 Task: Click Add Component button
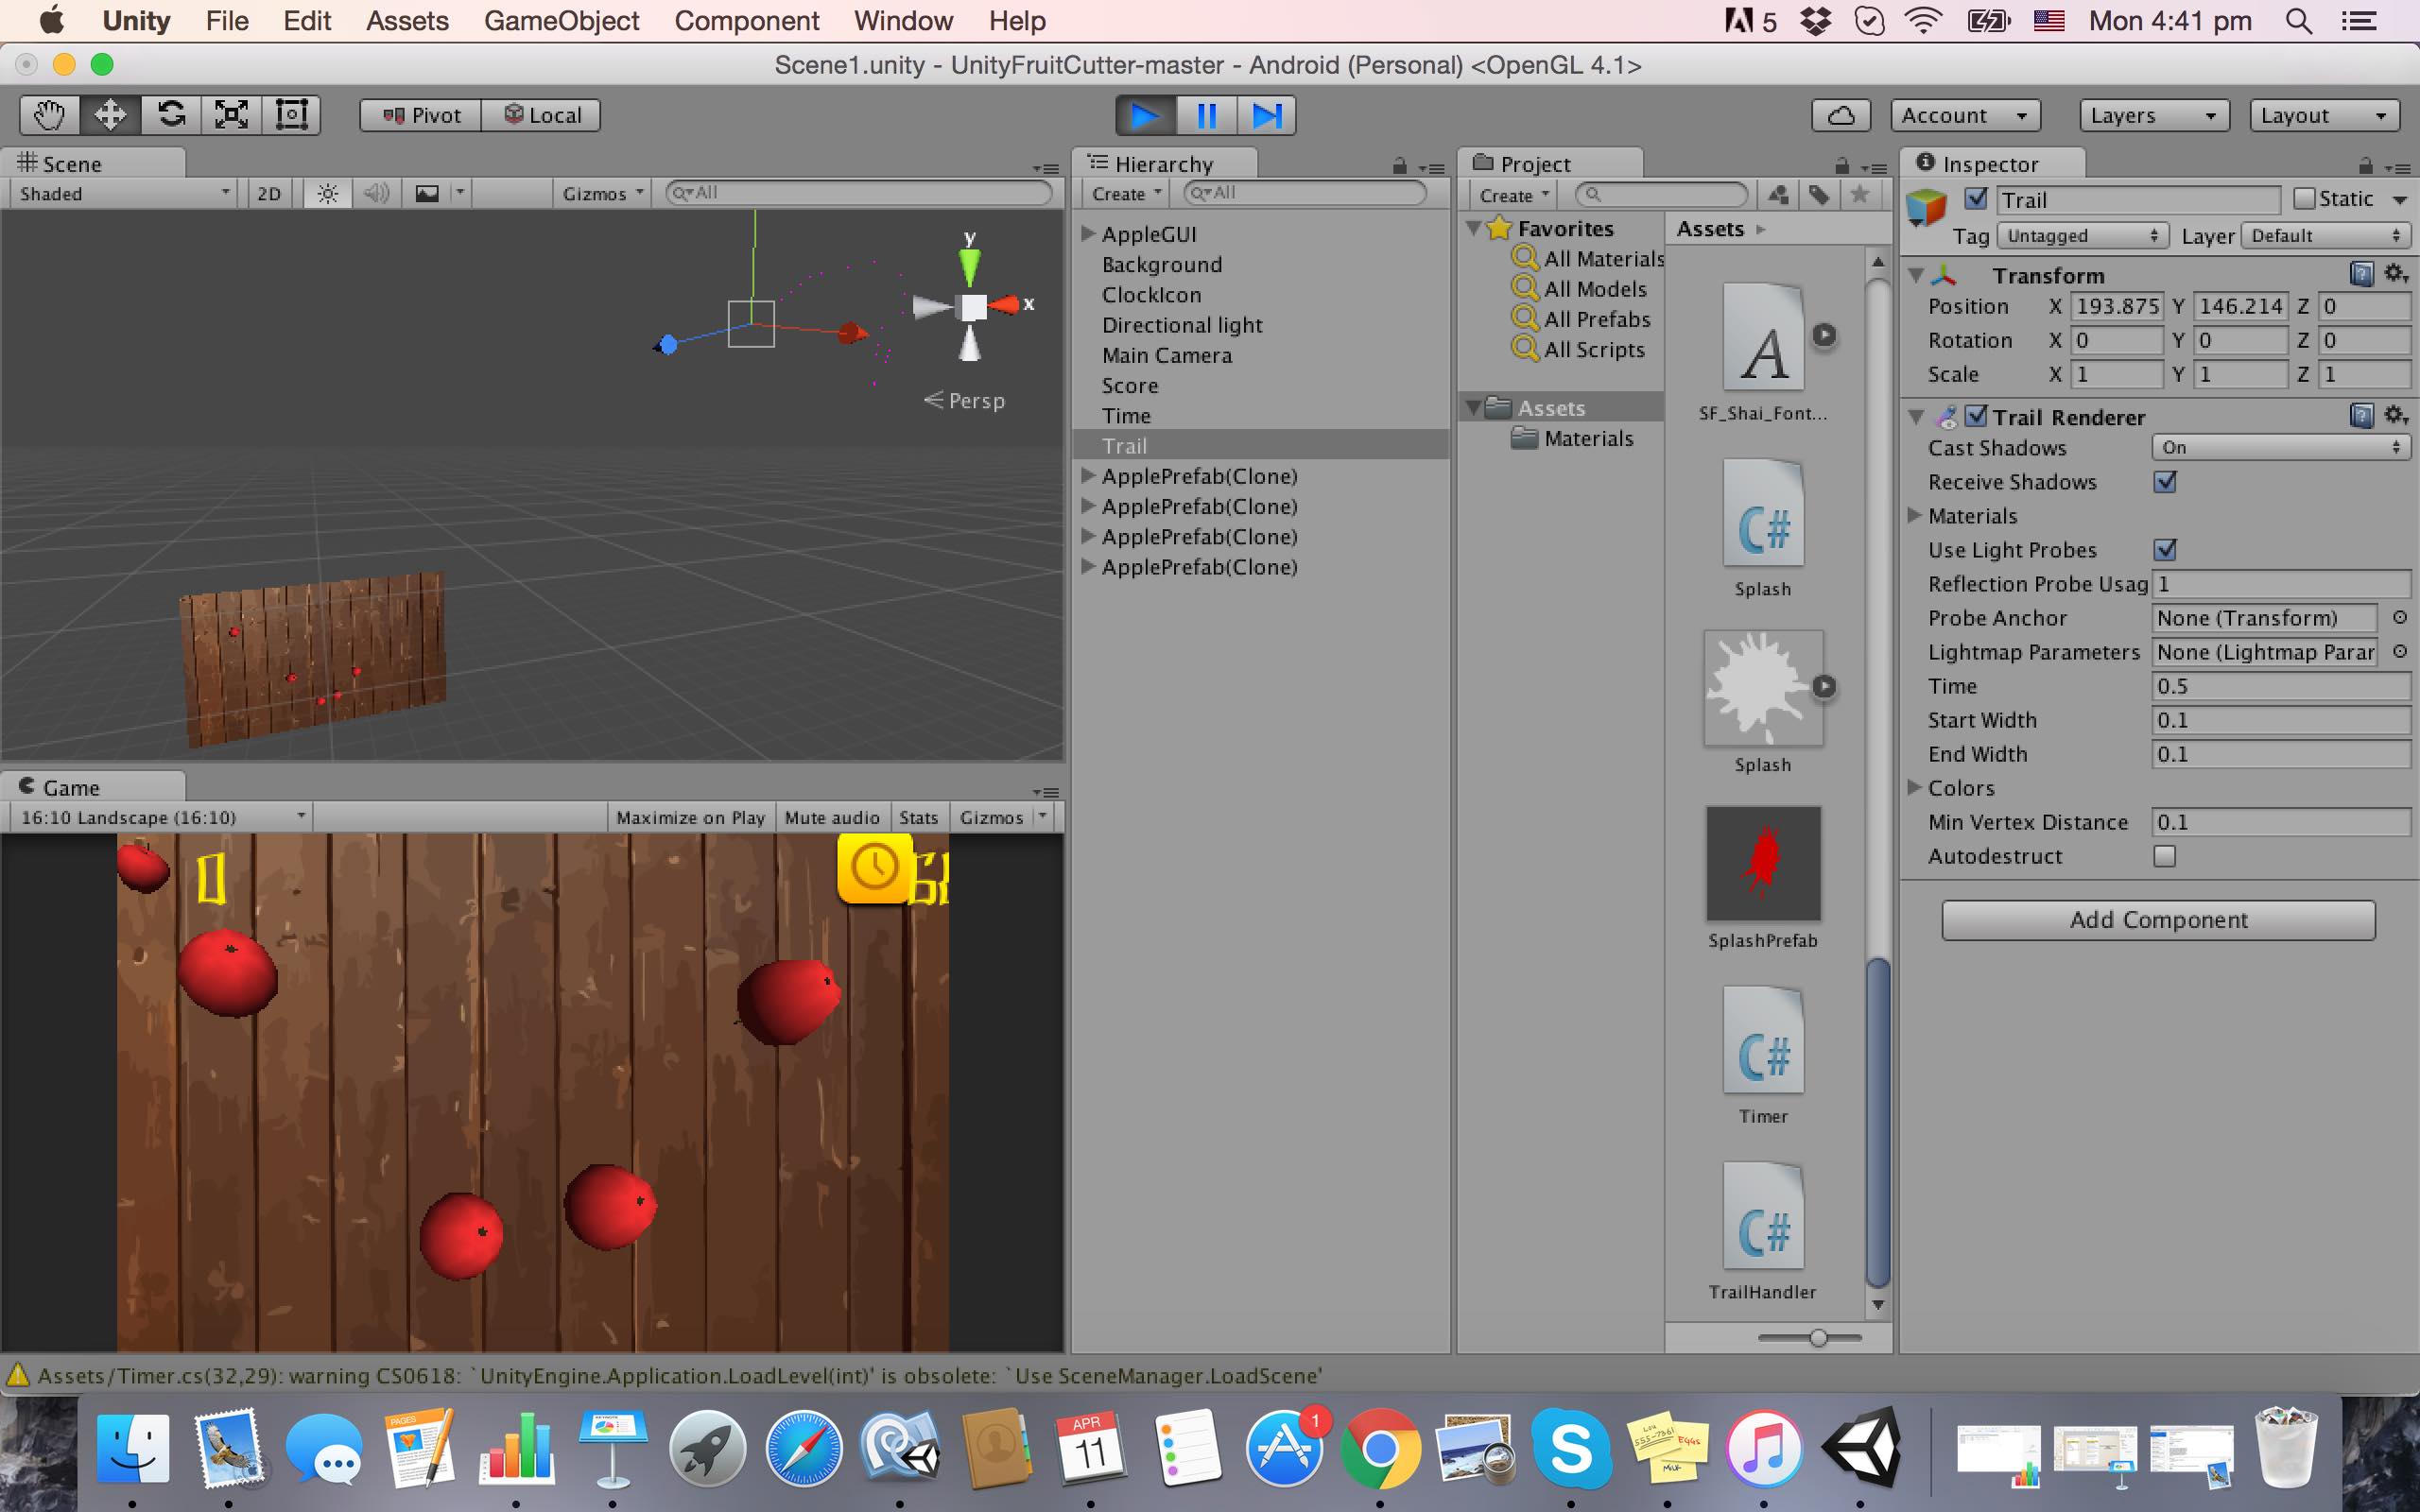tap(2158, 920)
